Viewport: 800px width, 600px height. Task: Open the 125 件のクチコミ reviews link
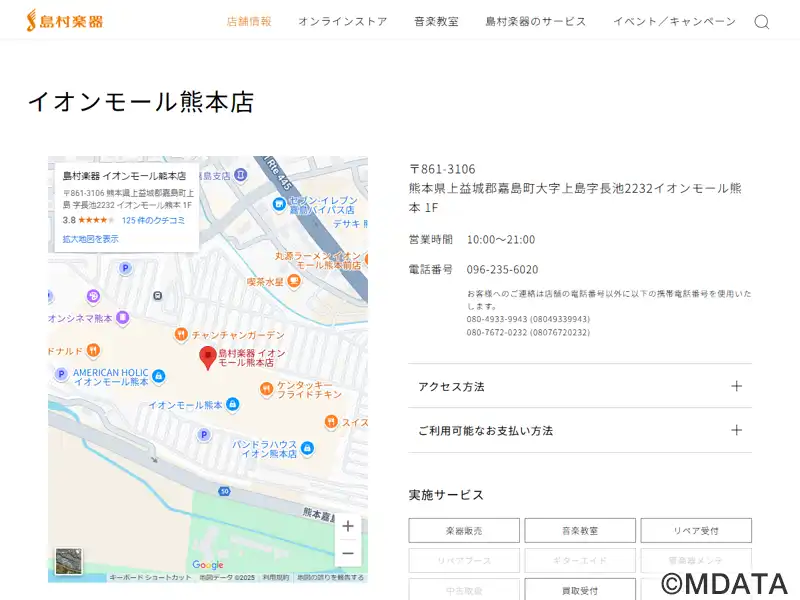click(154, 220)
